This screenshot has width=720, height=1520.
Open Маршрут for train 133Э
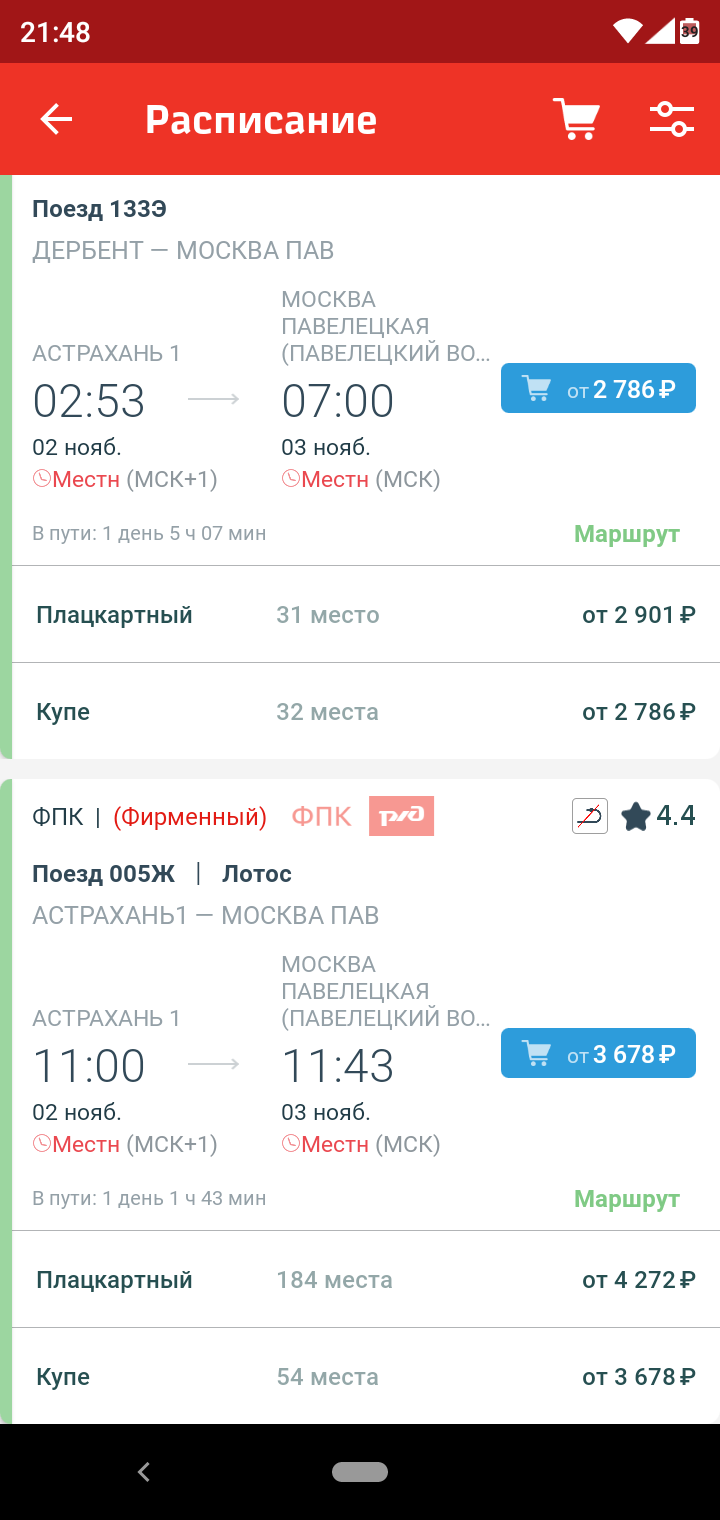click(x=627, y=533)
